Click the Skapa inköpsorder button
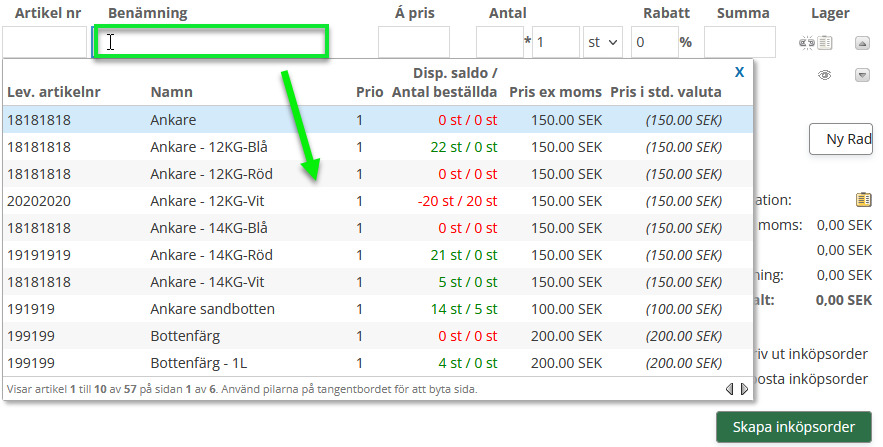The image size is (883, 447). tap(793, 427)
